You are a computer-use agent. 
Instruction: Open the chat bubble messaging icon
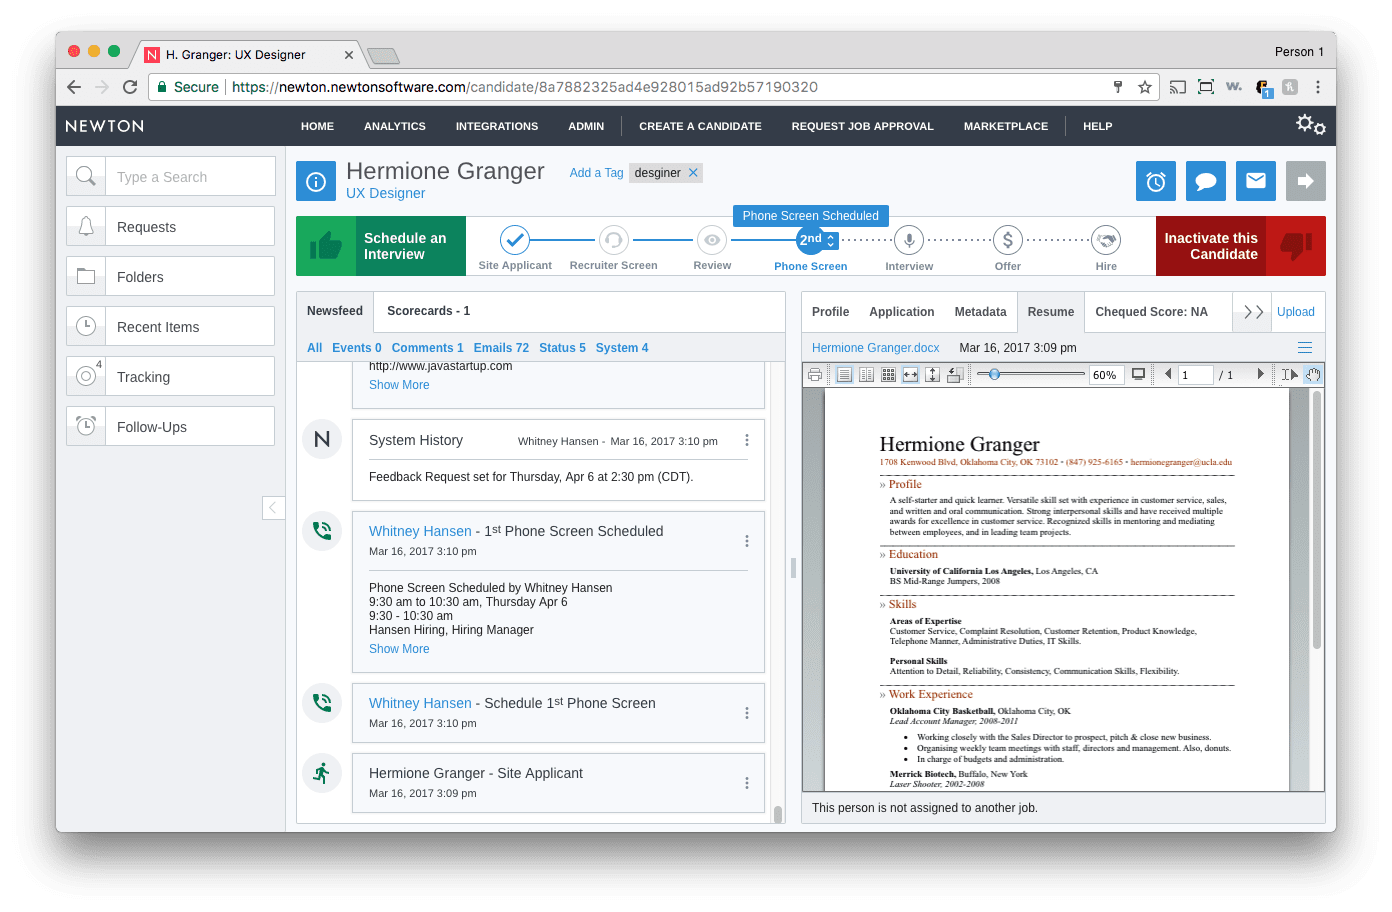pos(1205,181)
